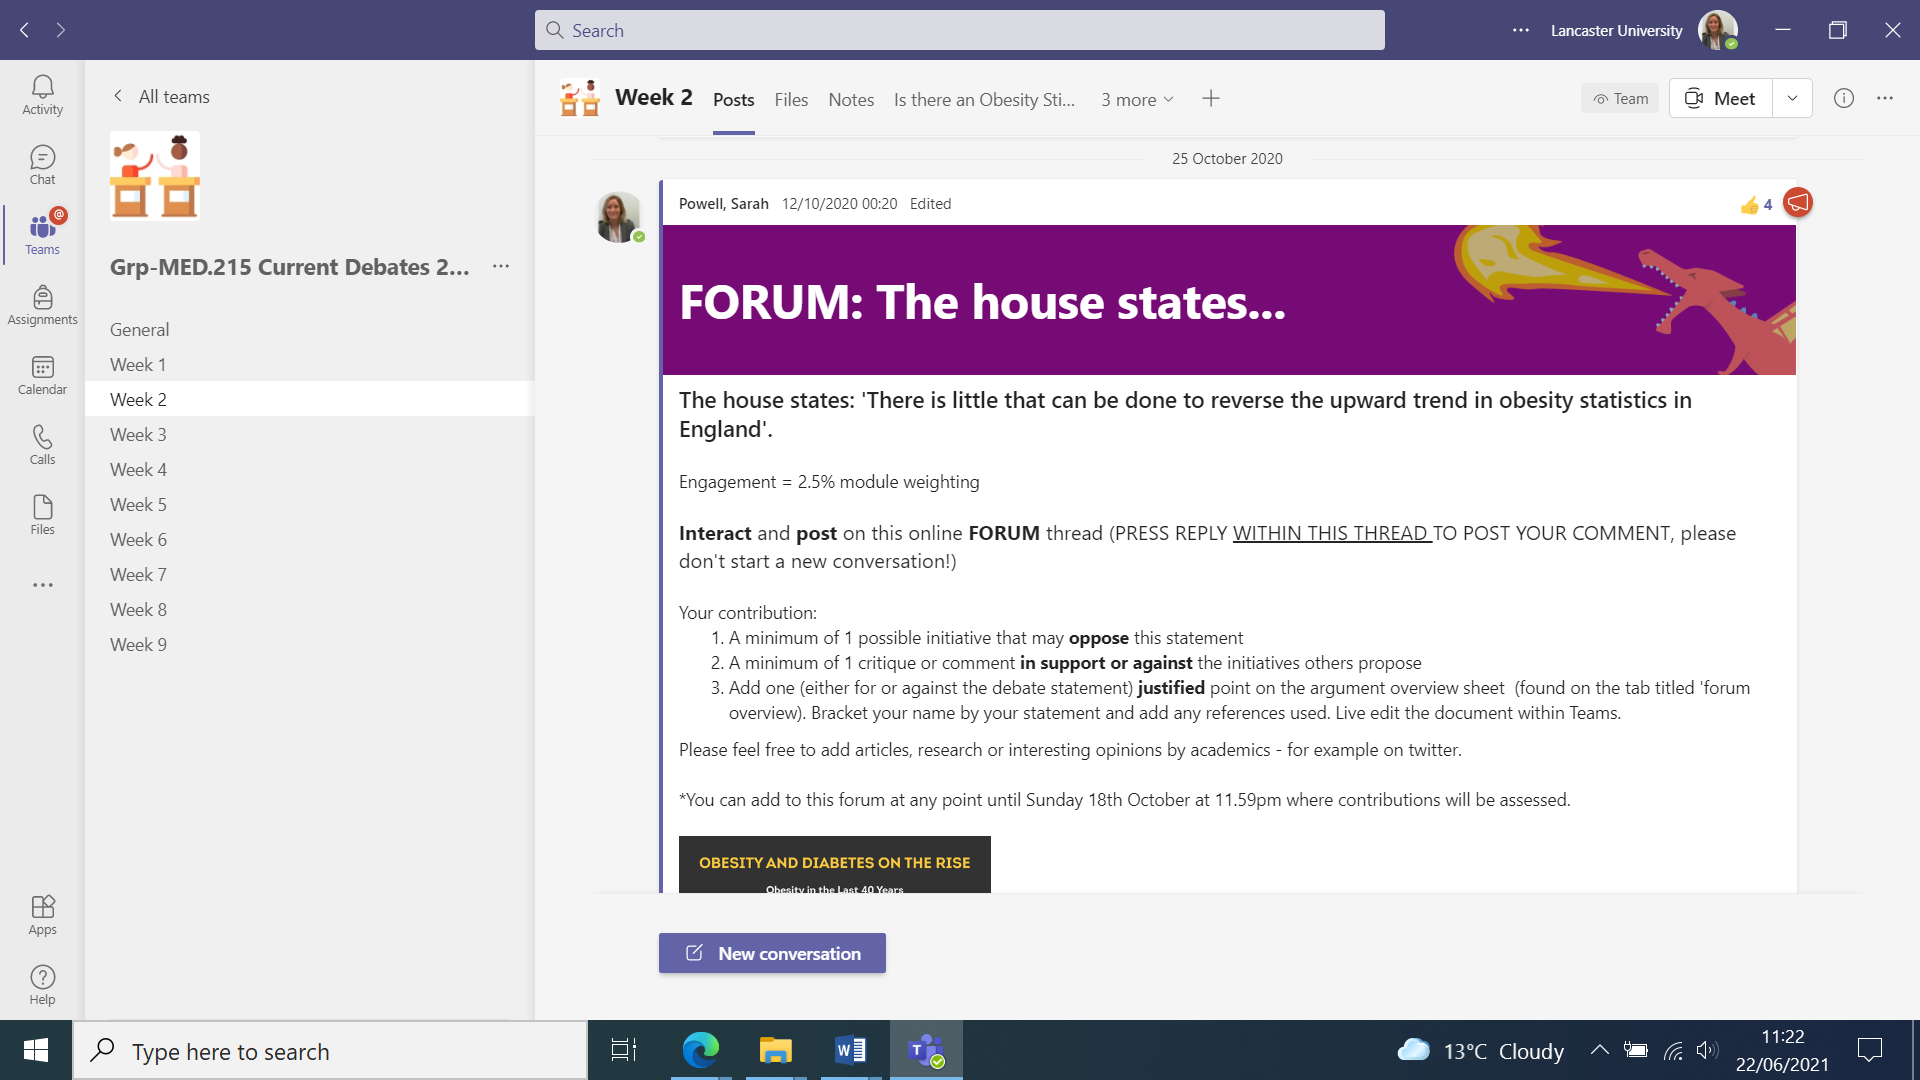Open channel more options ellipsis
Screen dimensions: 1920x1080
pyautogui.click(x=1885, y=98)
